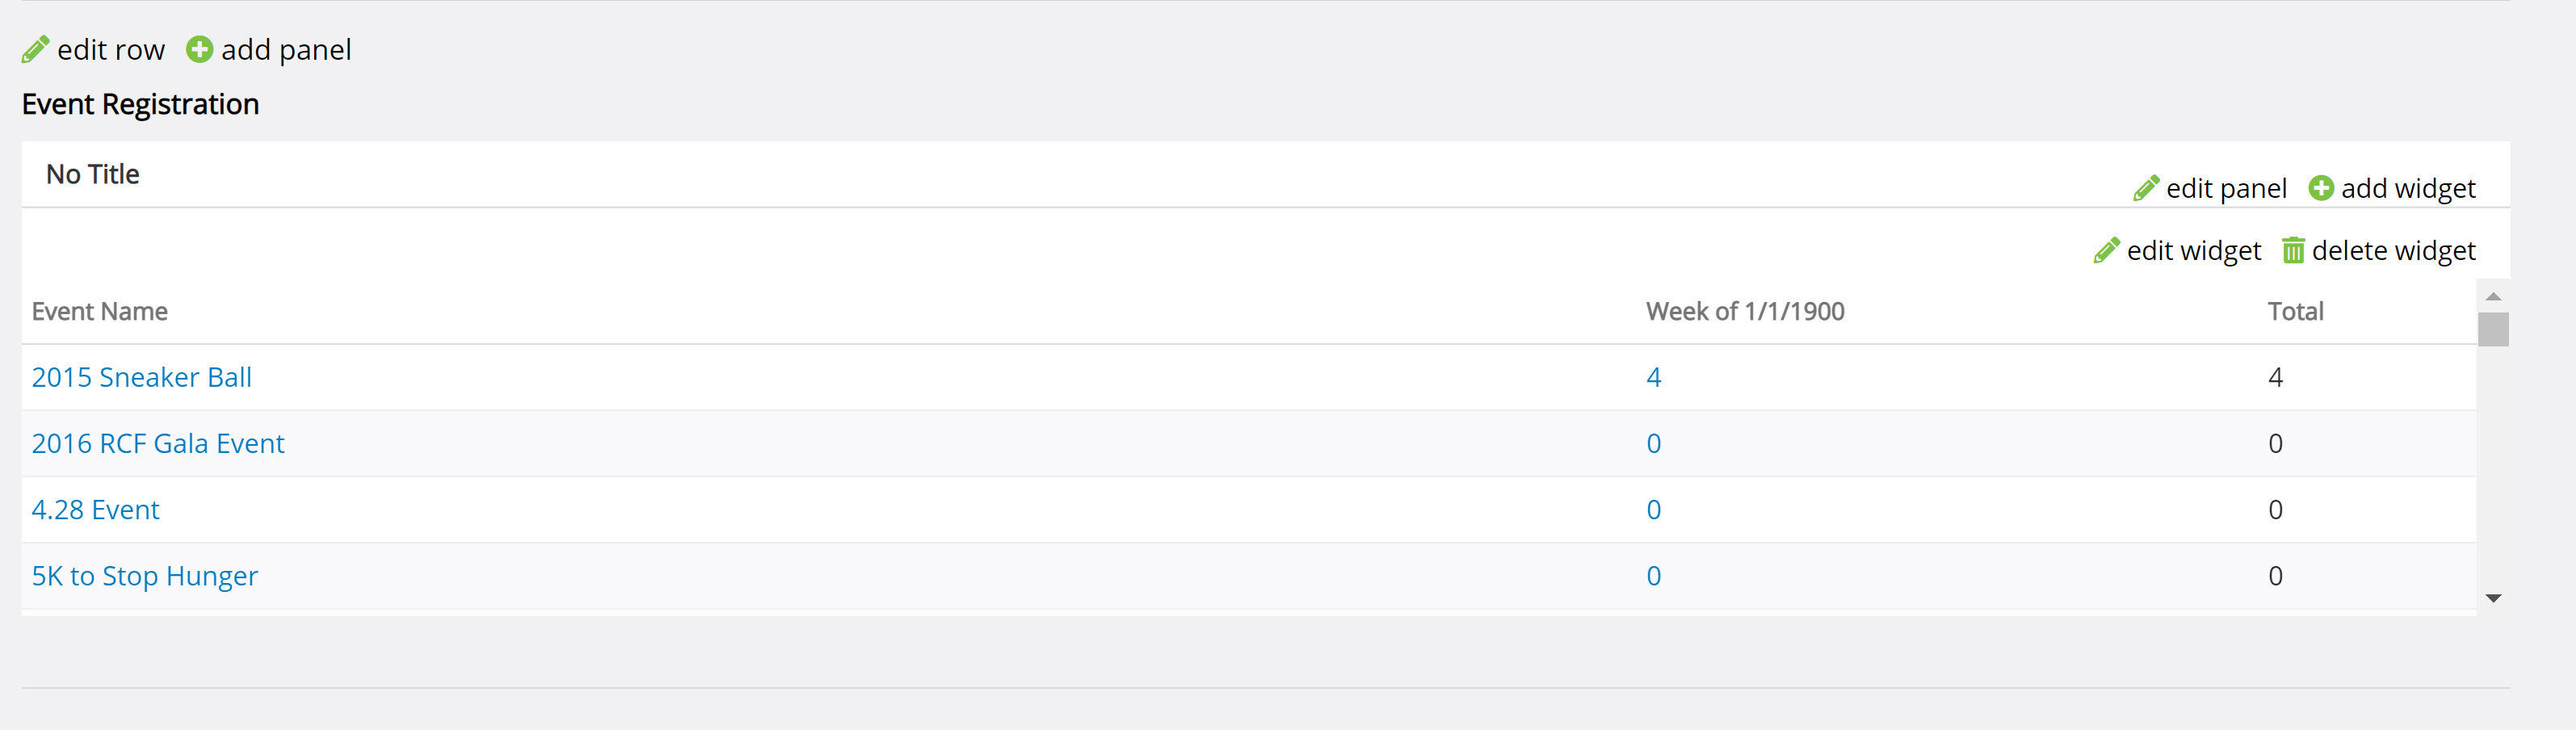
Task: Open the 2016 RCF Gala Event link
Action: tap(158, 443)
